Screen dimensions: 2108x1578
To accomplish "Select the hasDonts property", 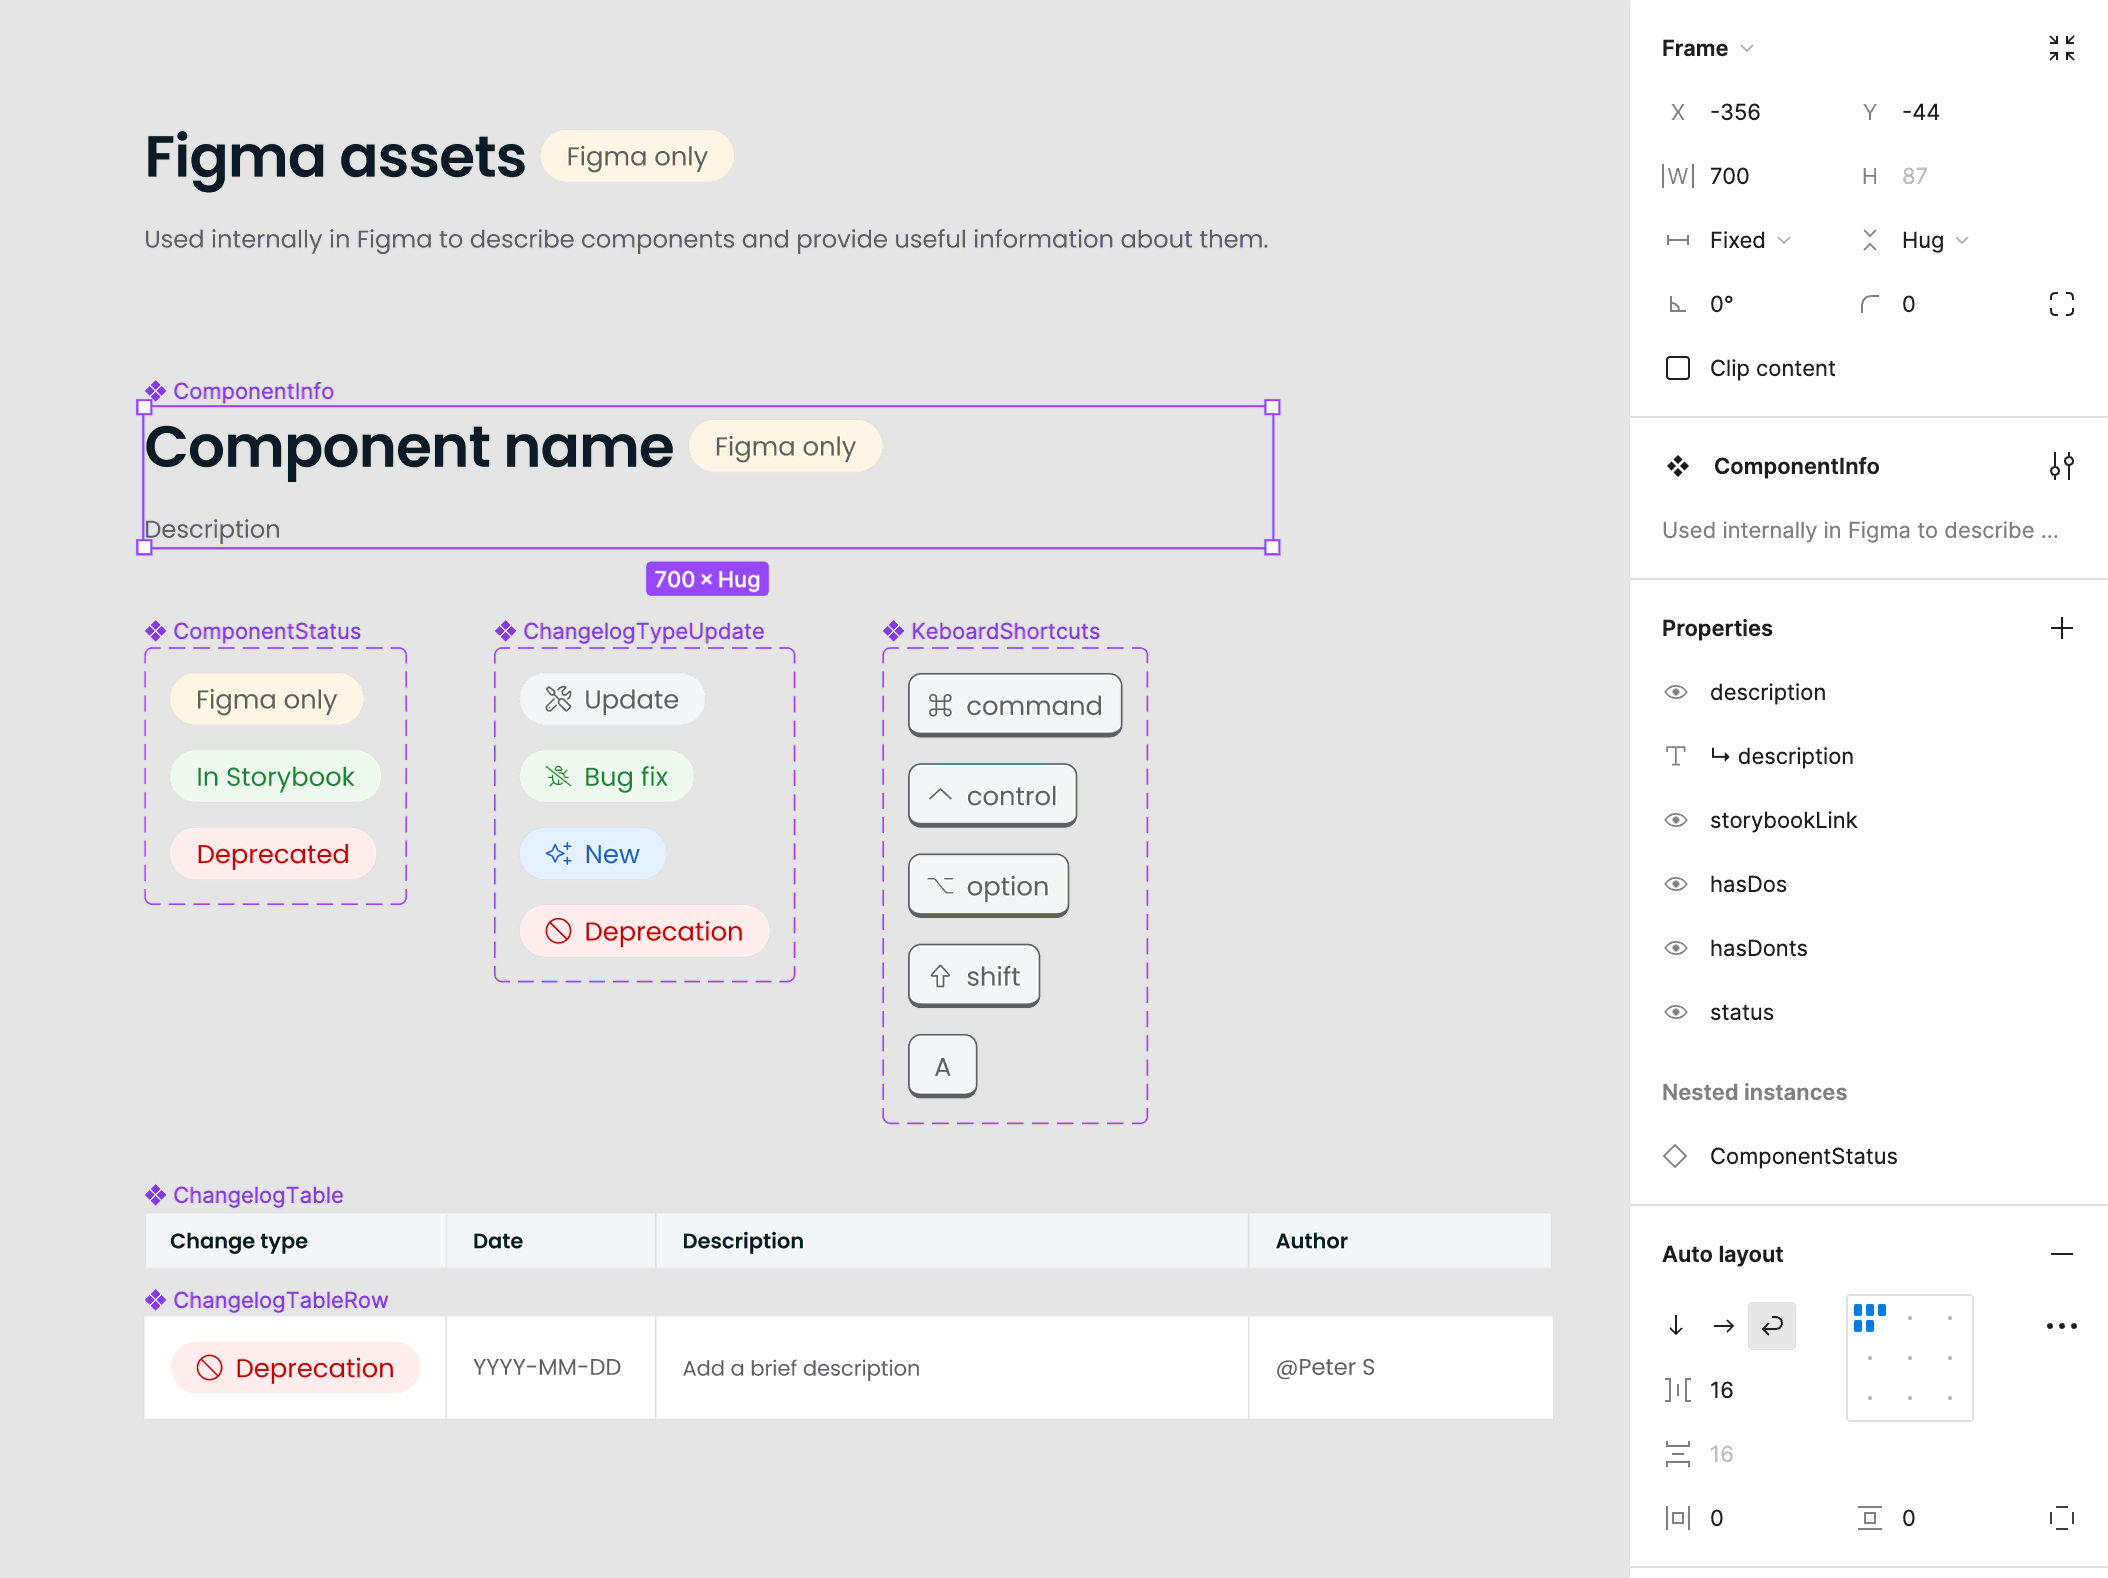I will click(x=1758, y=948).
